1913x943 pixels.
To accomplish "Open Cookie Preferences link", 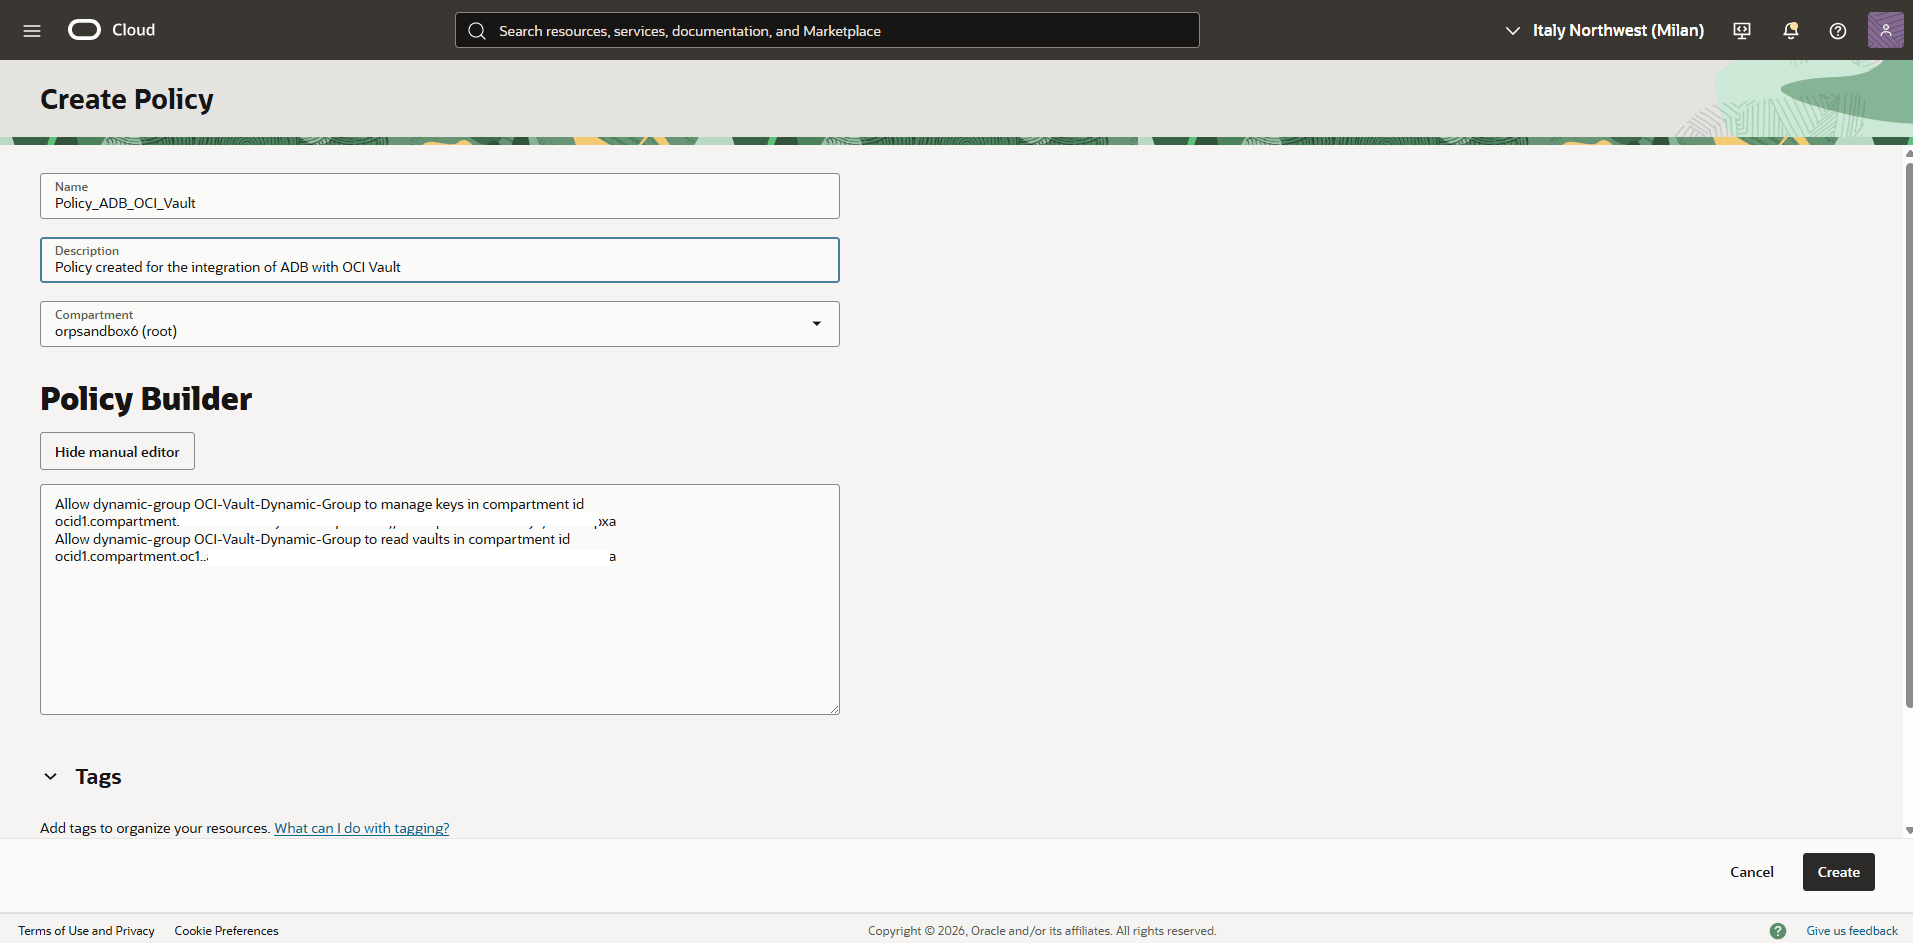I will click(x=226, y=931).
